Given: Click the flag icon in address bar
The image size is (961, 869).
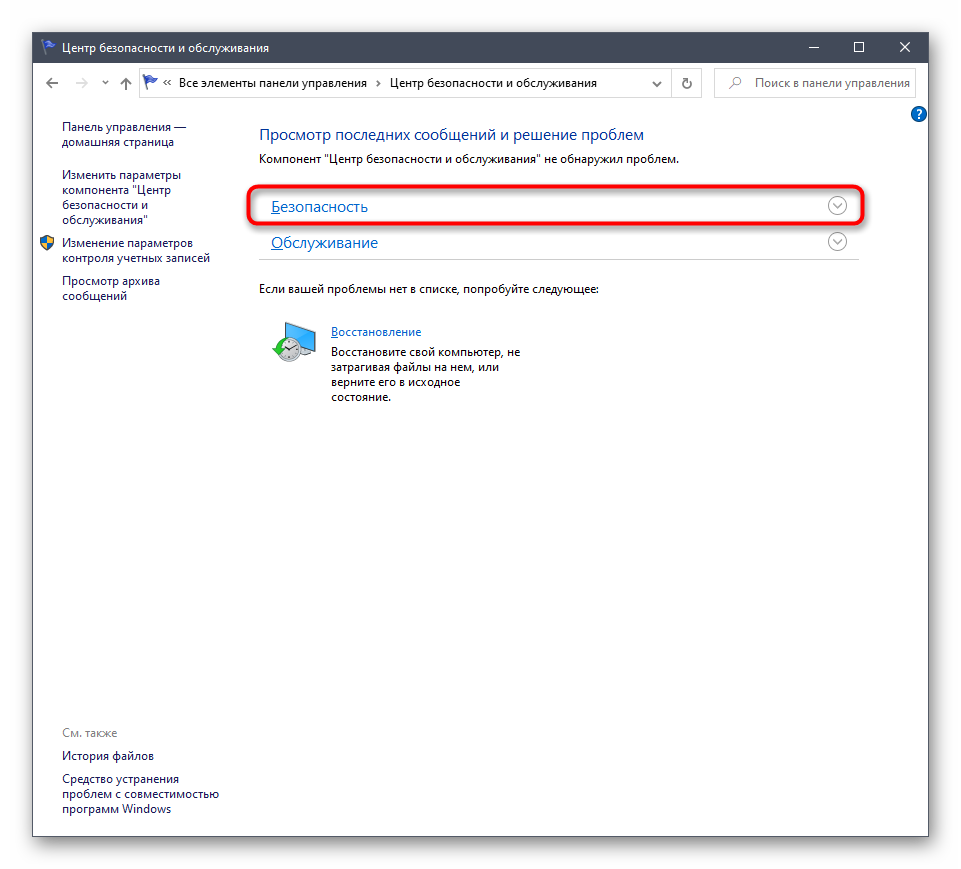Looking at the screenshot, I should point(150,83).
